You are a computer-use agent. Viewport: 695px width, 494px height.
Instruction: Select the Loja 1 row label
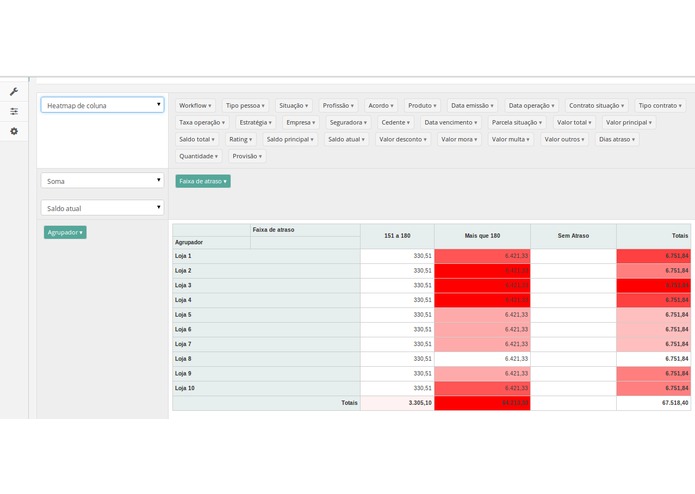[x=266, y=256]
